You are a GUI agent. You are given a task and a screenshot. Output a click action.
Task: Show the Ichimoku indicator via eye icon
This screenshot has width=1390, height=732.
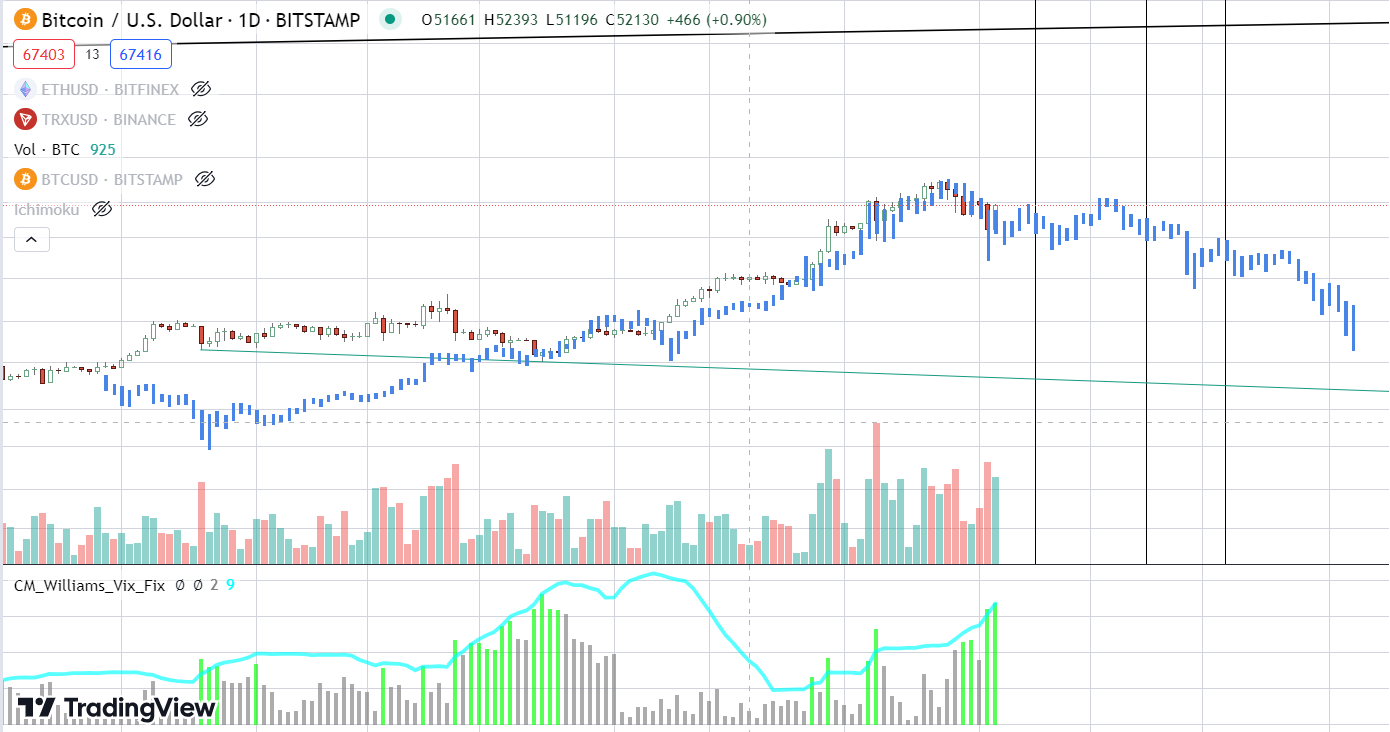pos(101,209)
